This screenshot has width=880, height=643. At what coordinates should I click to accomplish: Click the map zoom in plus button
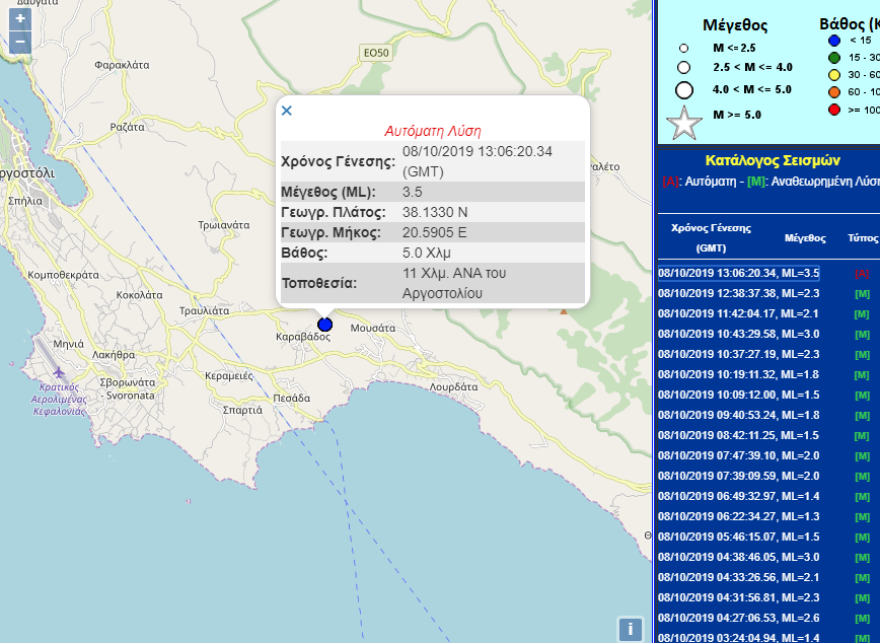20,19
